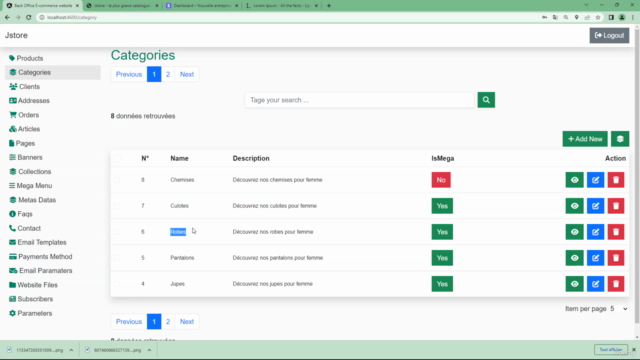Open Payments Method in the sidebar
This screenshot has width=640, height=360.
tap(41, 257)
